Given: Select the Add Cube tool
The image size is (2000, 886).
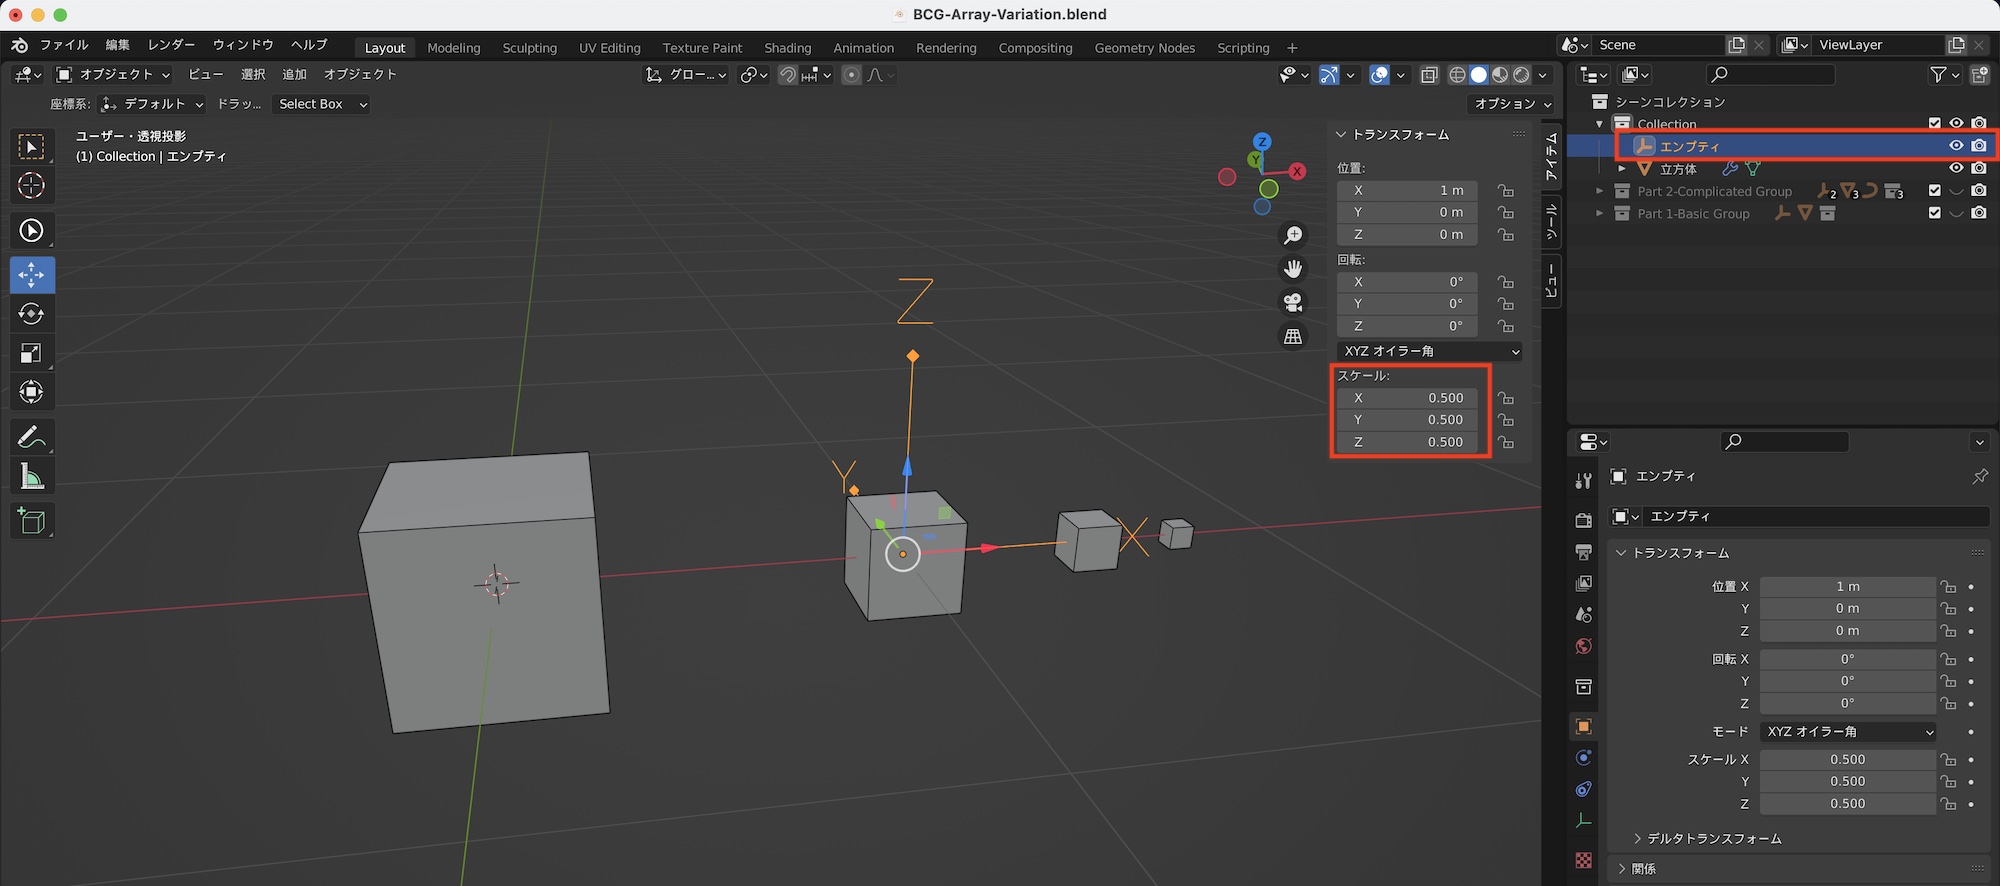Looking at the screenshot, I should pos(32,521).
